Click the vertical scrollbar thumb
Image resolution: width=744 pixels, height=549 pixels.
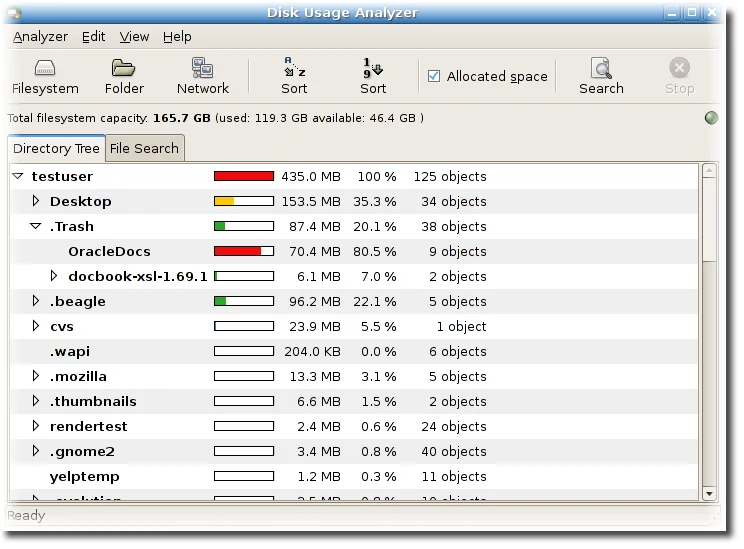[x=709, y=219]
